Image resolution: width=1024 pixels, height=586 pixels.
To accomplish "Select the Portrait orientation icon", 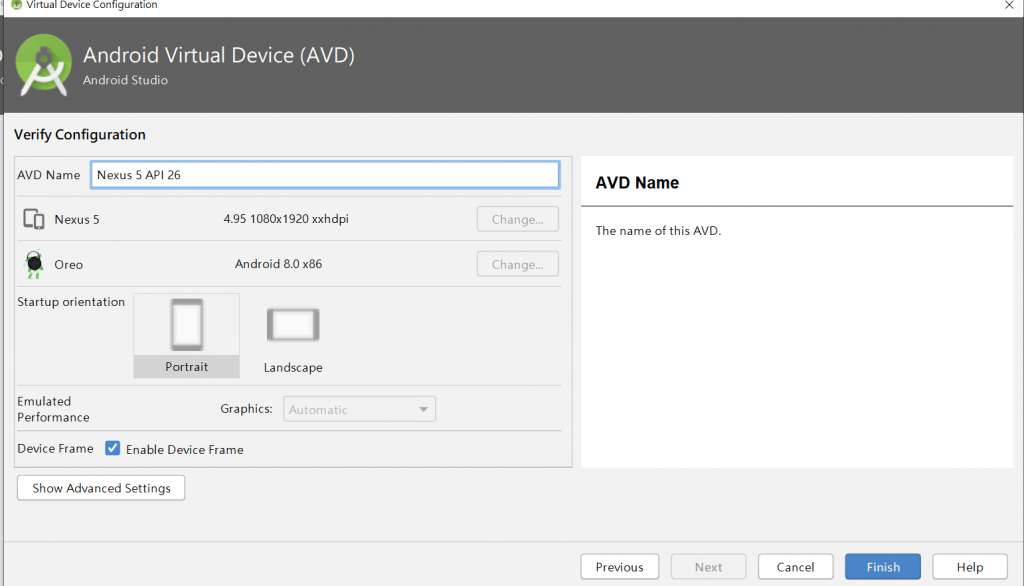I will coord(187,325).
